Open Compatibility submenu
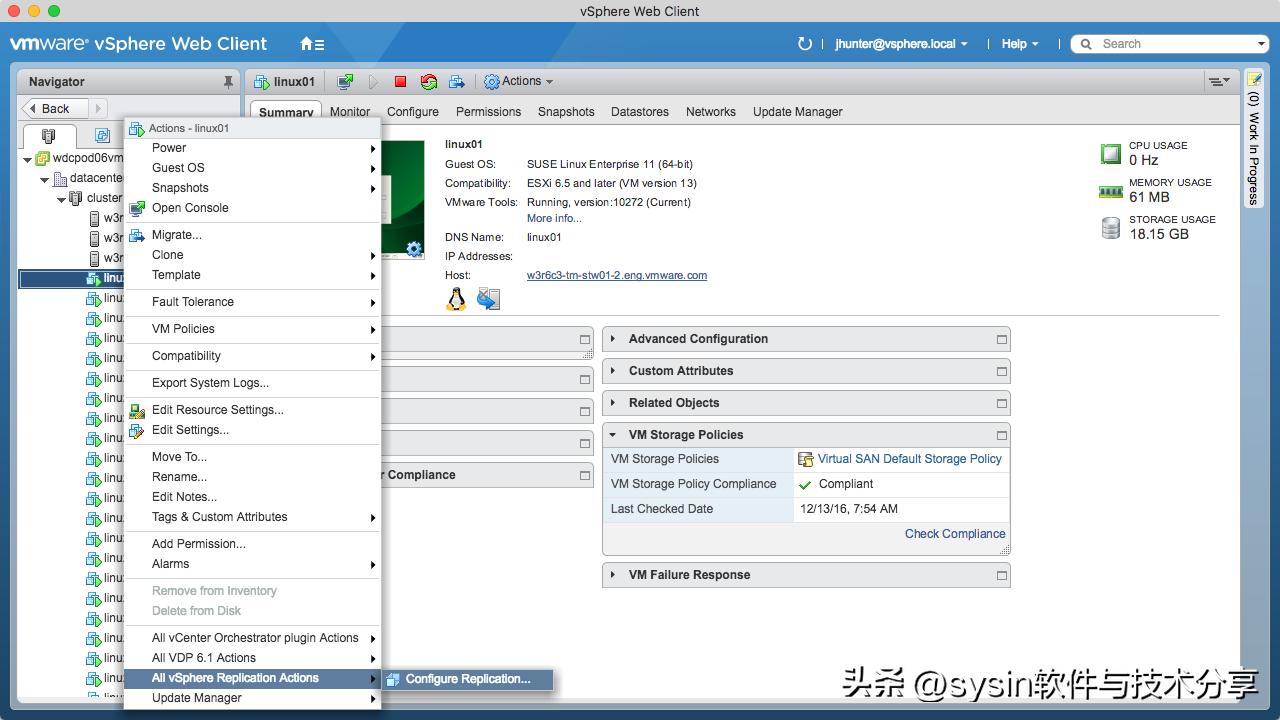This screenshot has width=1280, height=720. click(x=252, y=356)
